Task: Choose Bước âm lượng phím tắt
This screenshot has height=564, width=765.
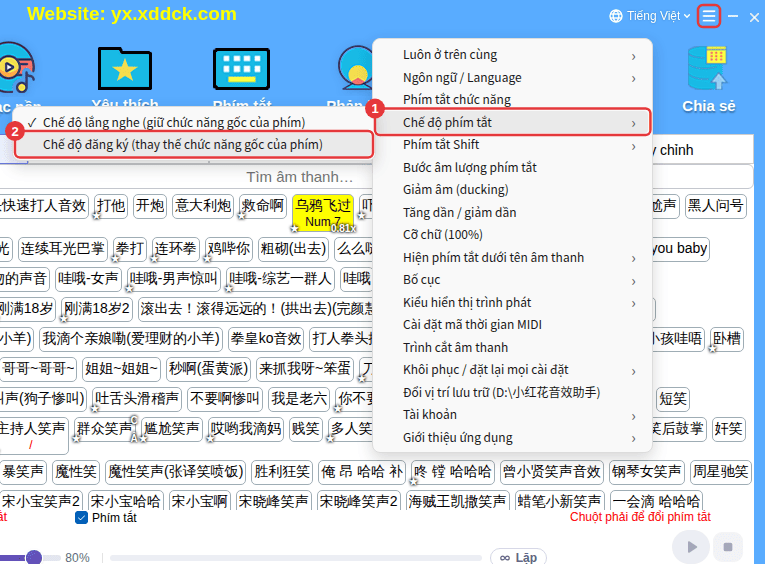Action: (x=512, y=168)
